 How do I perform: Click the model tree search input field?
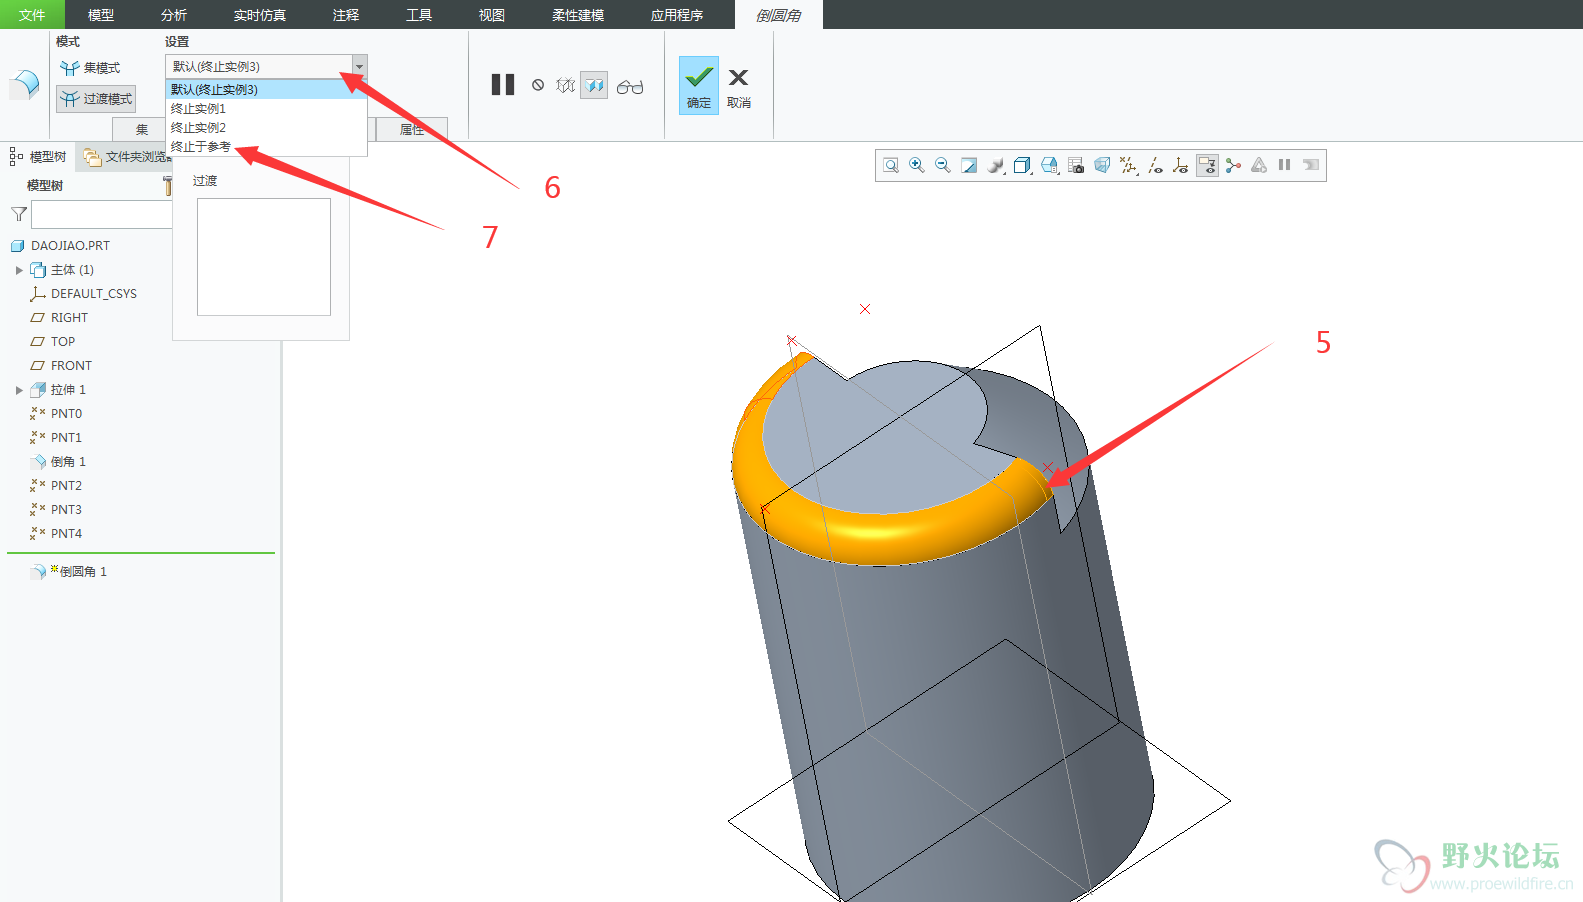click(x=101, y=214)
